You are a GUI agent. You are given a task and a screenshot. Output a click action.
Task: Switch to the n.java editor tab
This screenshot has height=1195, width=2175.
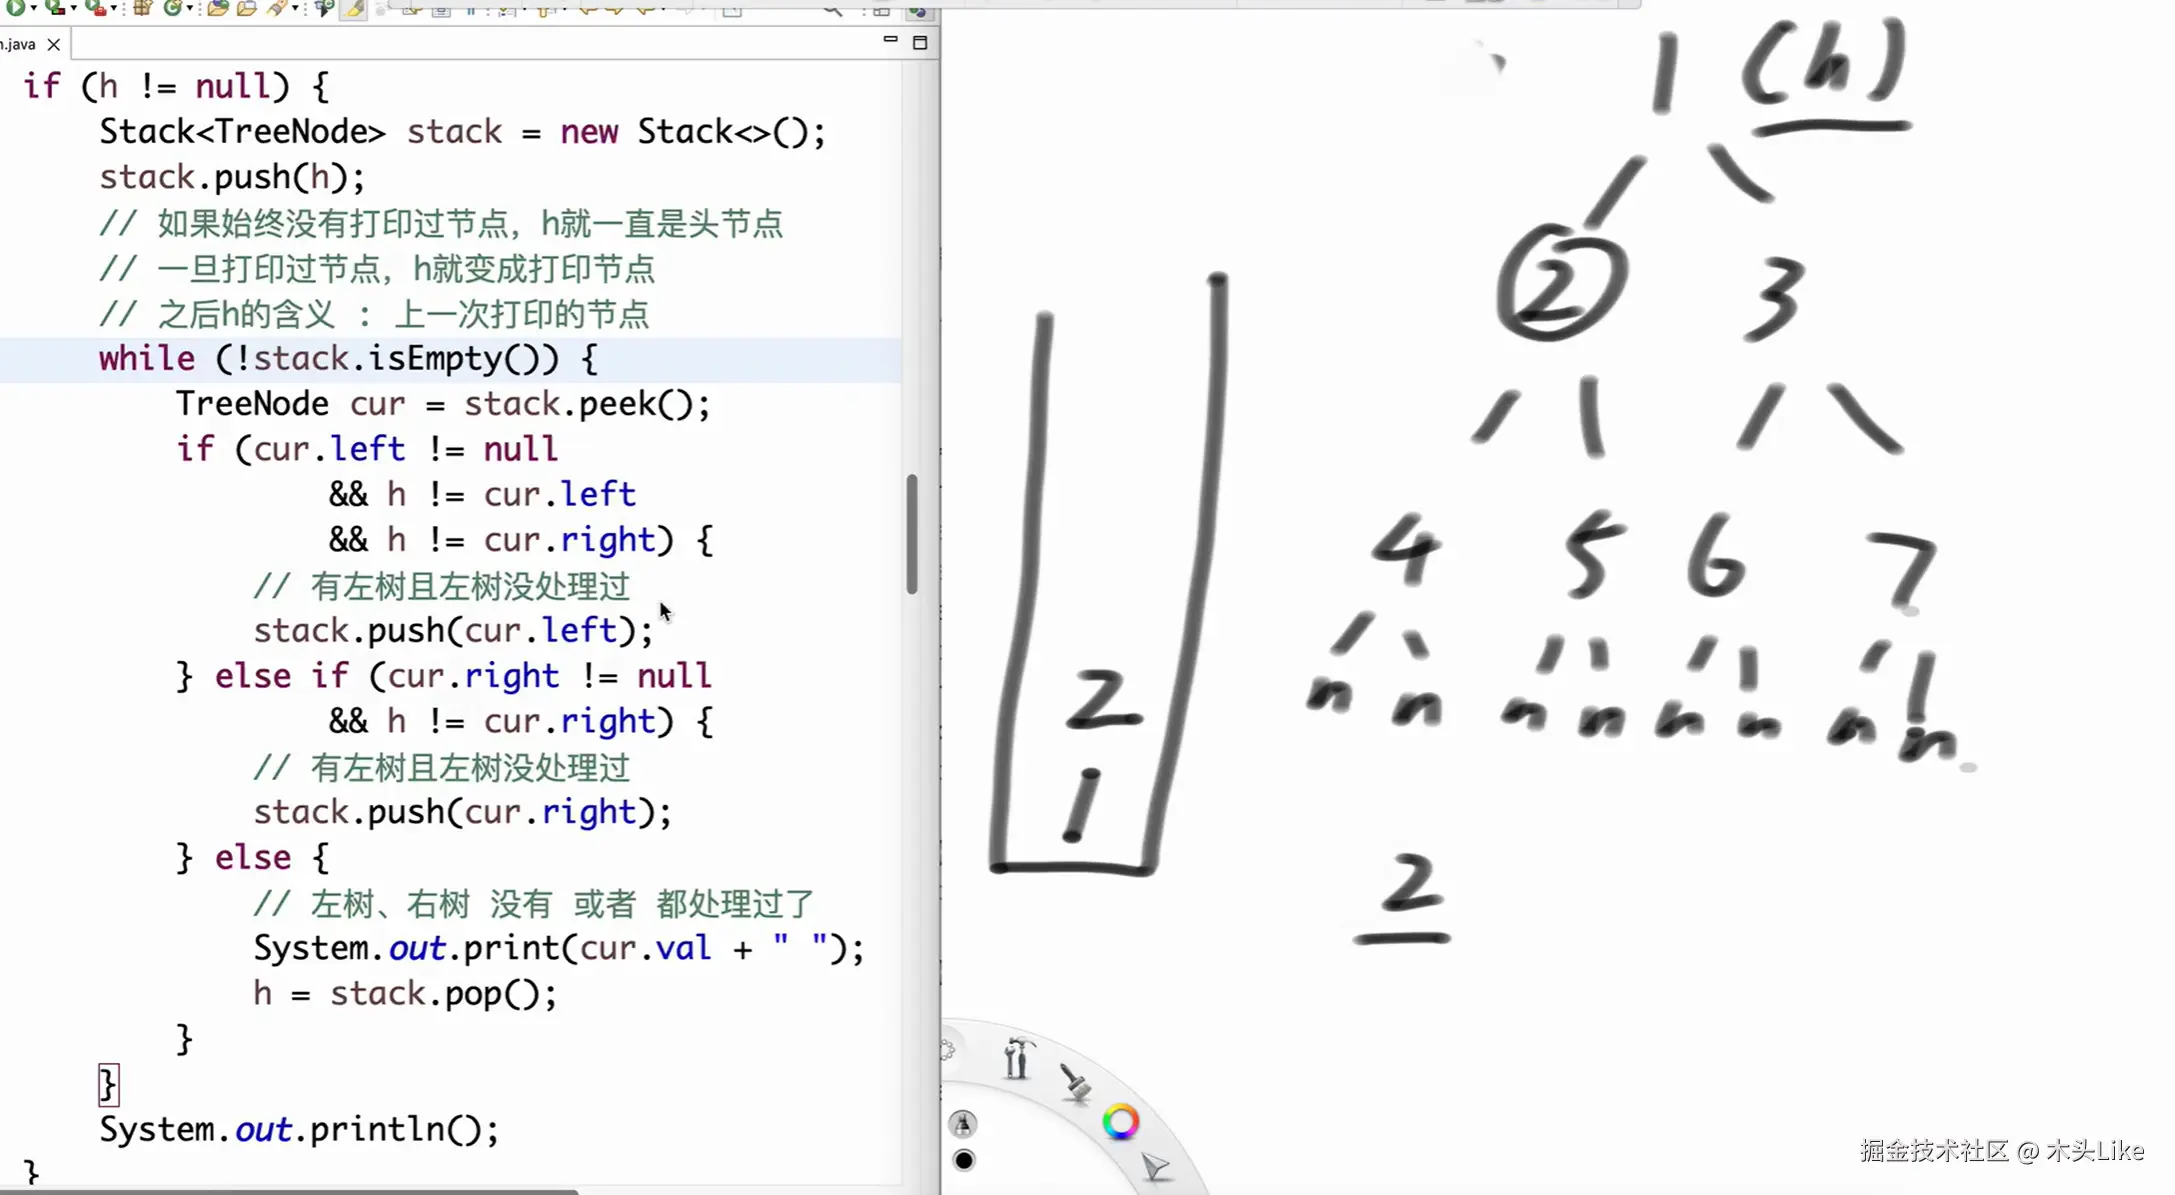(x=20, y=44)
